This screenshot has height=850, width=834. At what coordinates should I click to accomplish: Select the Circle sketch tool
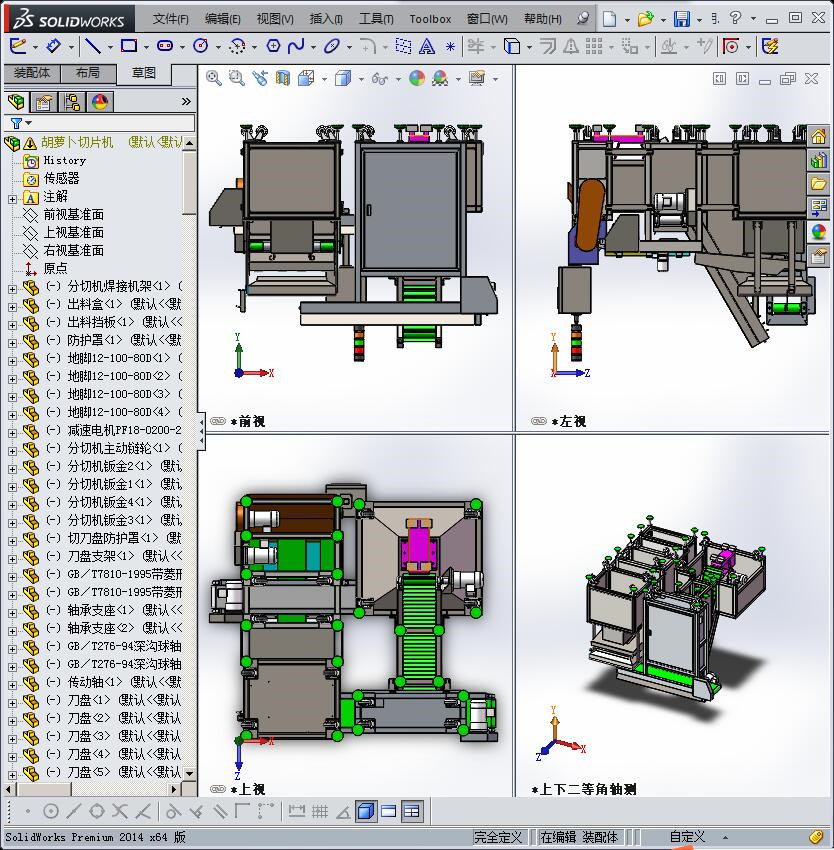coord(201,47)
